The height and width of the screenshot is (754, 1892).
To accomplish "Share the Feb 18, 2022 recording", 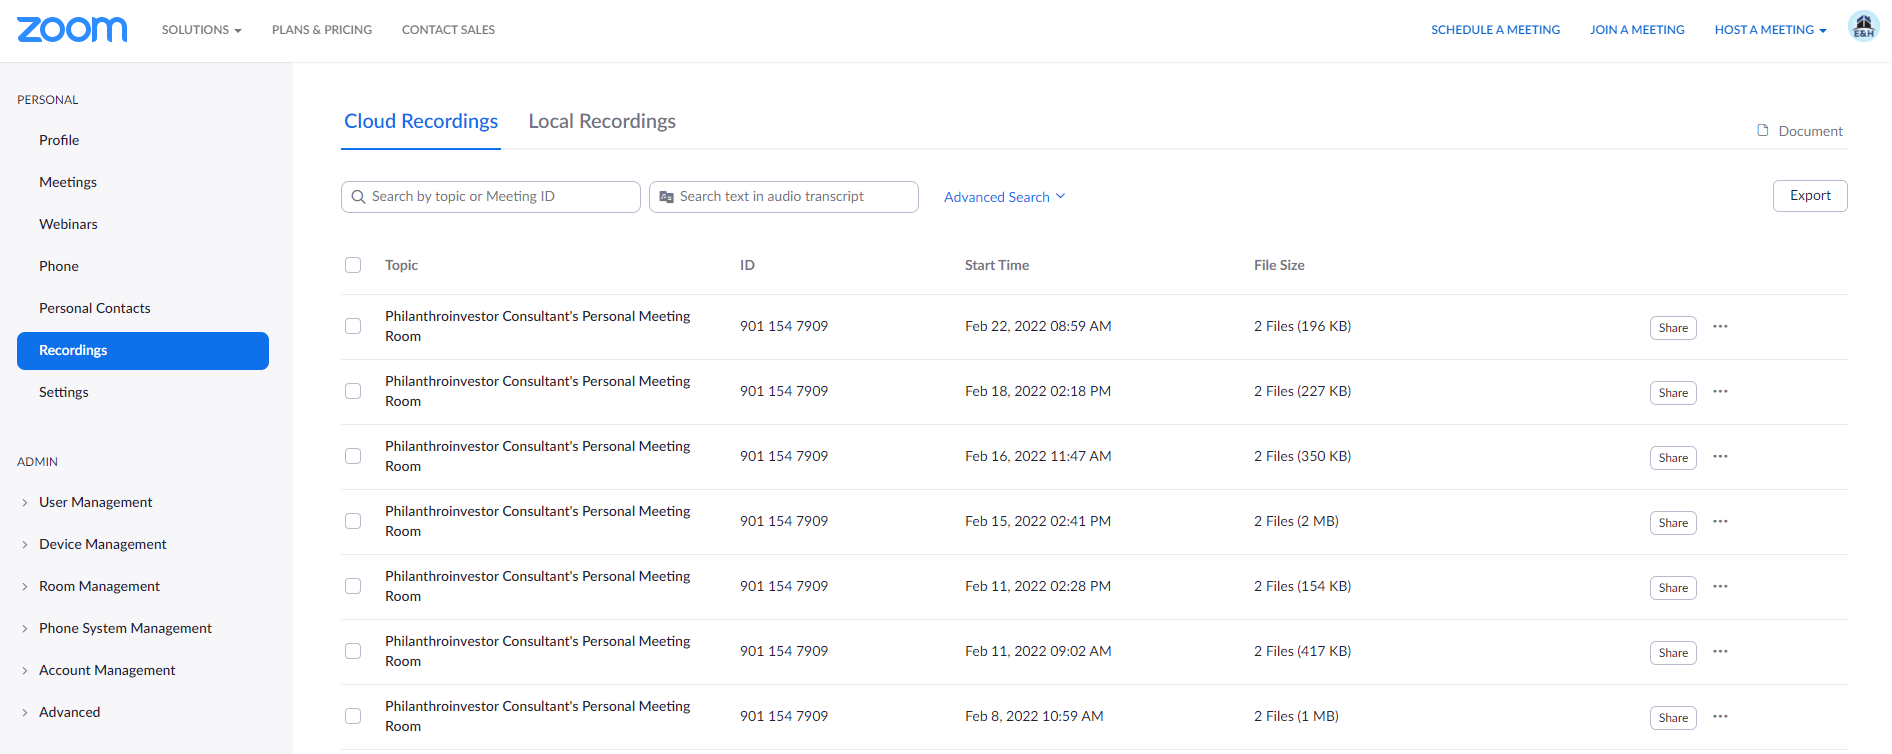I will [x=1673, y=393].
